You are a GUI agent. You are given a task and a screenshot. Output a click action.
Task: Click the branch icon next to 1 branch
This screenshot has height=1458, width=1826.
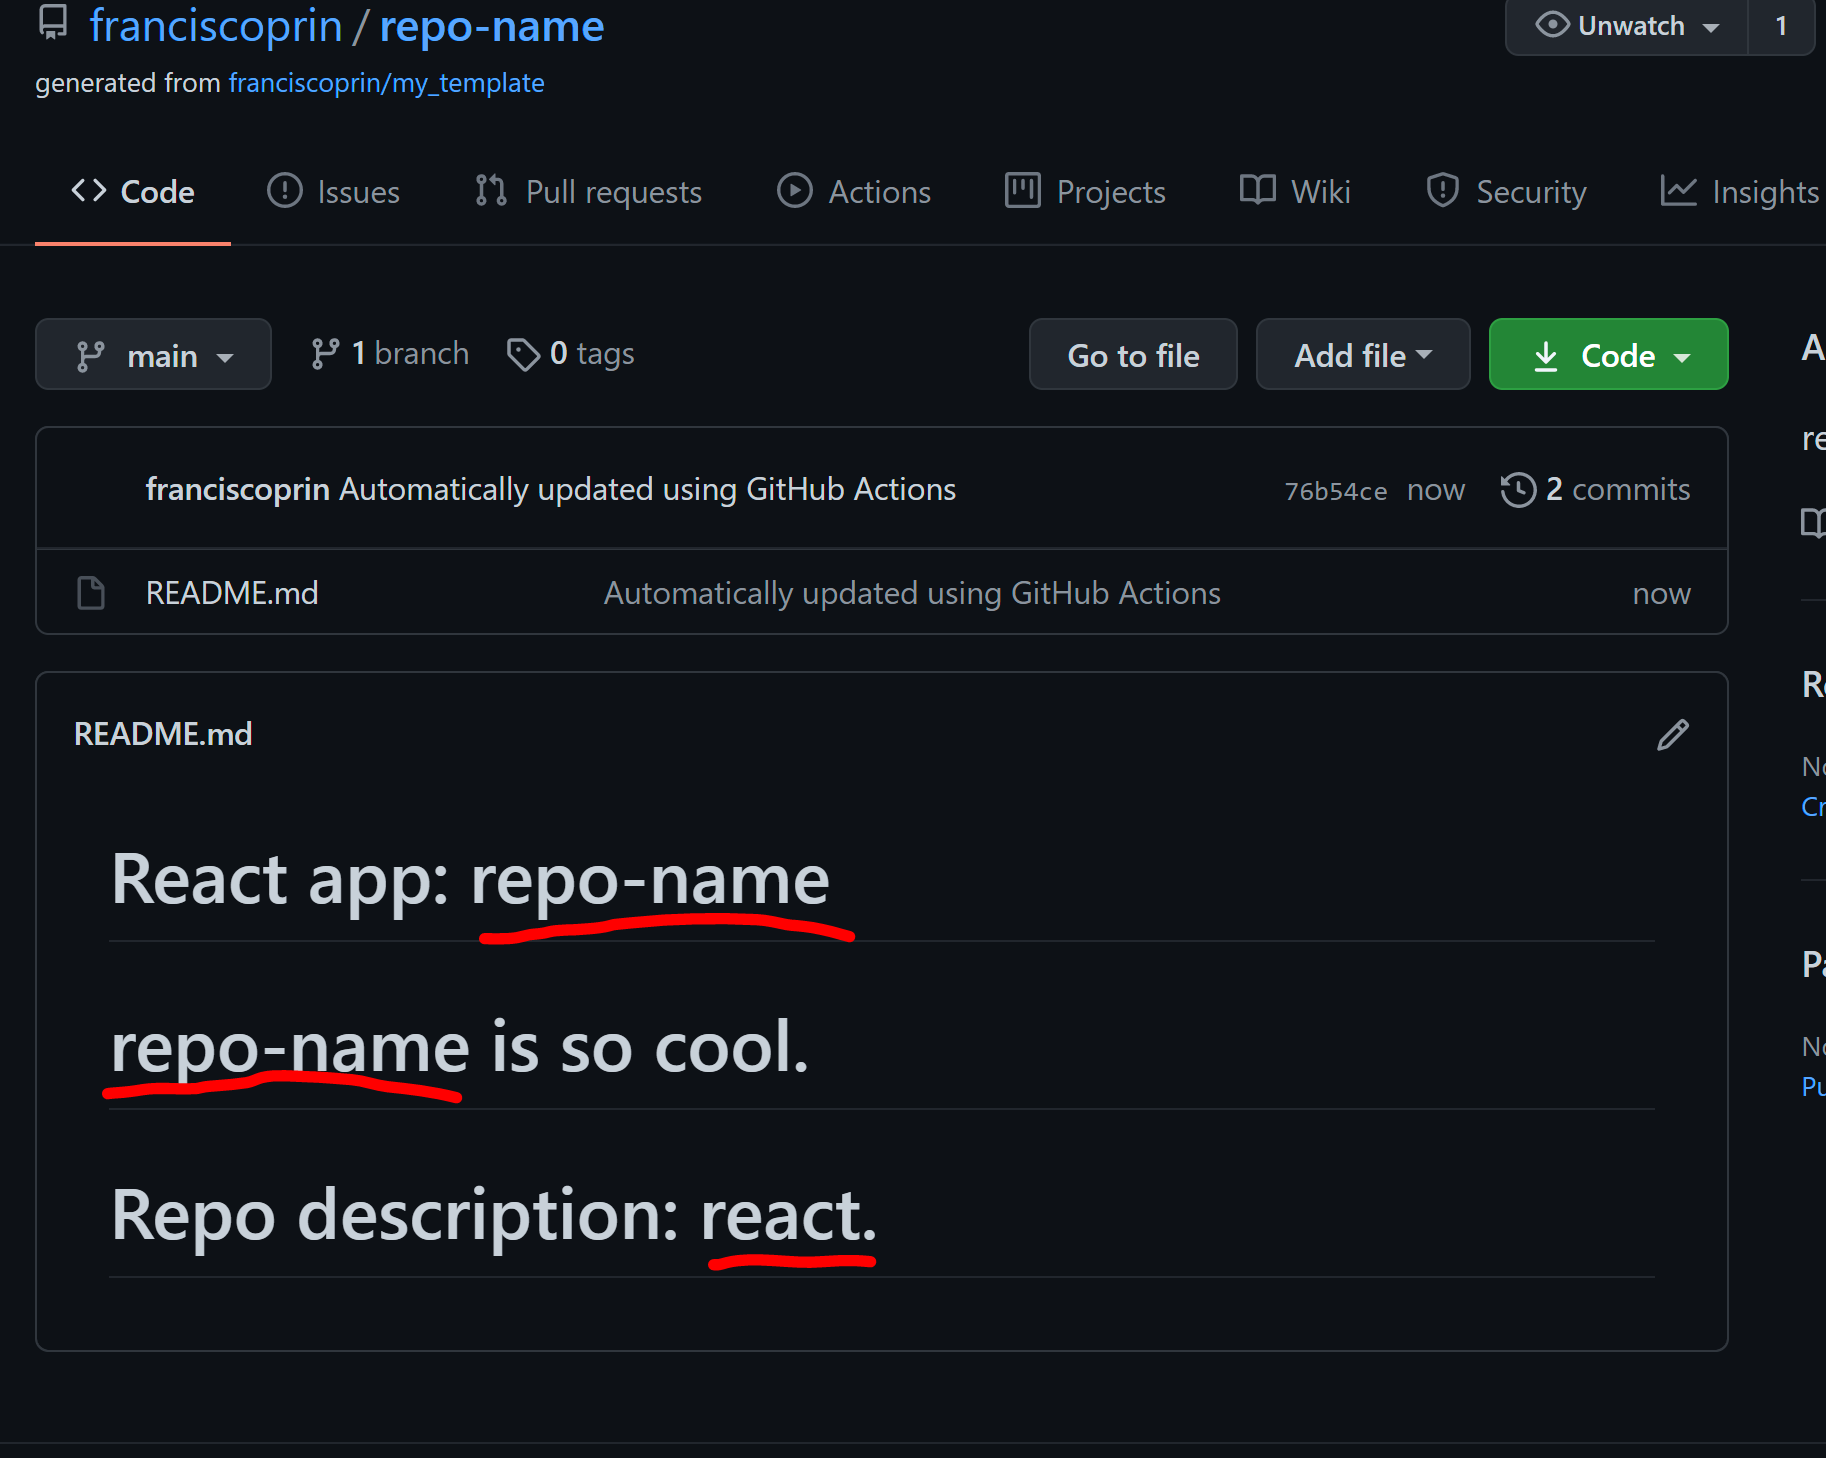[x=325, y=354]
